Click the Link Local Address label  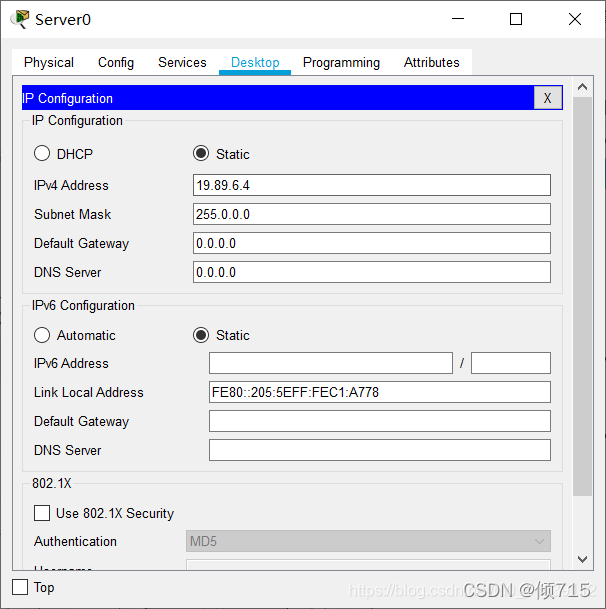89,392
